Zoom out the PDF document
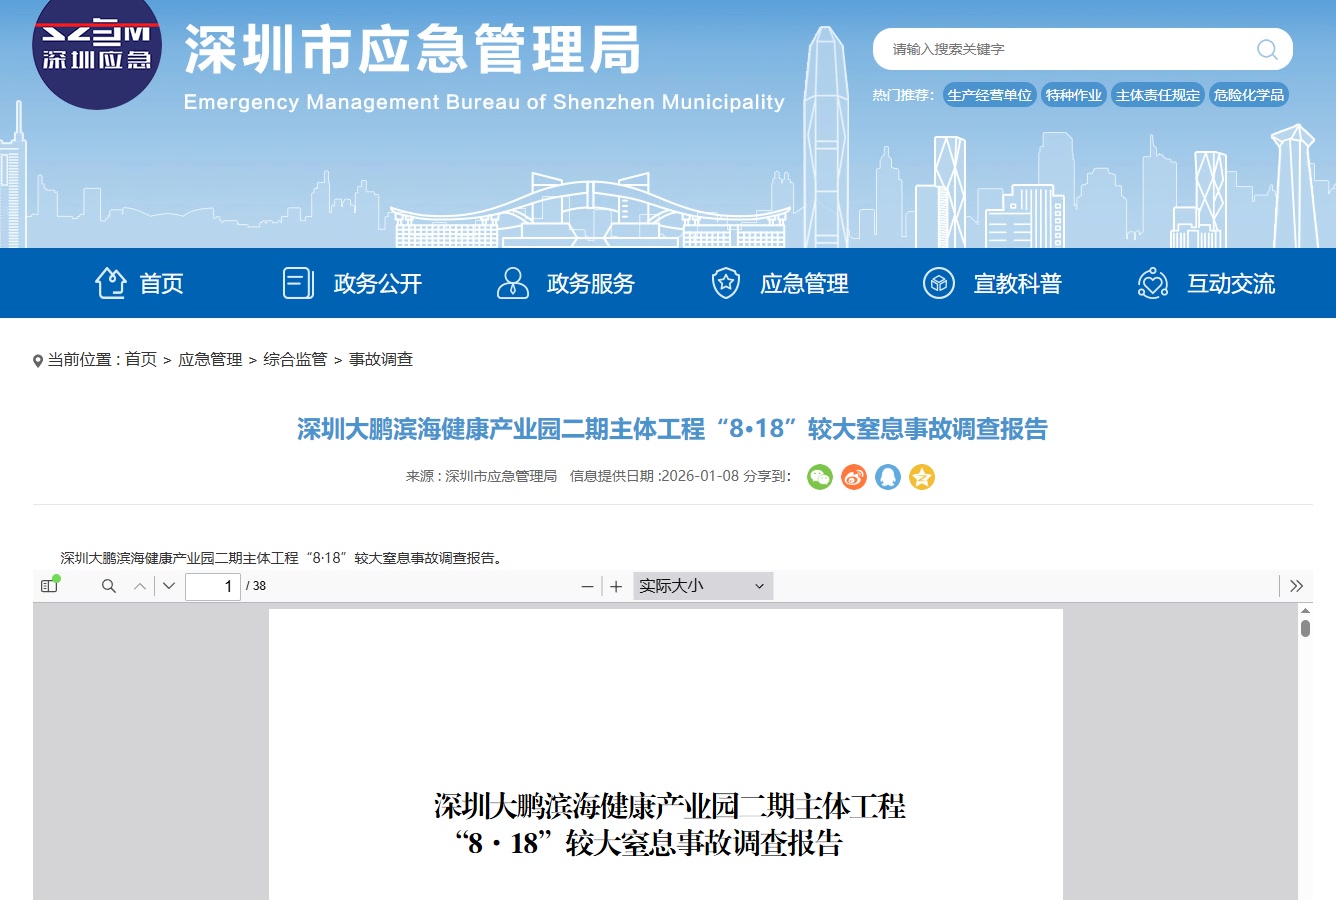This screenshot has height=900, width=1336. pyautogui.click(x=588, y=586)
